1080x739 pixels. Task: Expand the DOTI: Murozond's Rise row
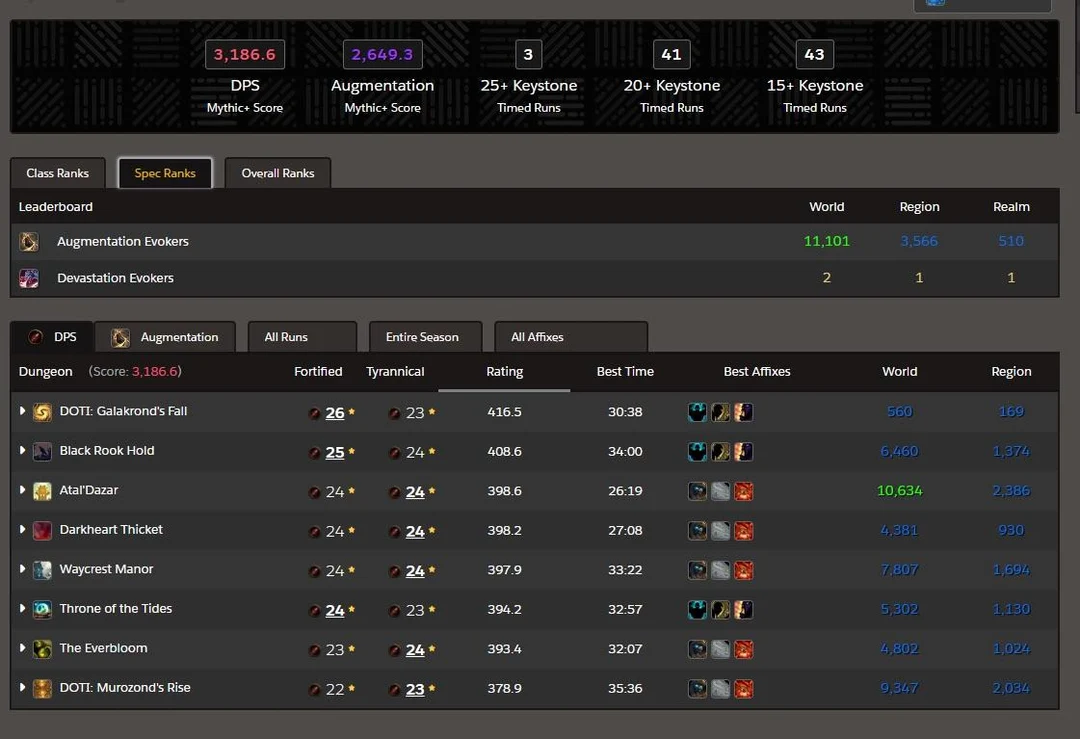[x=21, y=688]
